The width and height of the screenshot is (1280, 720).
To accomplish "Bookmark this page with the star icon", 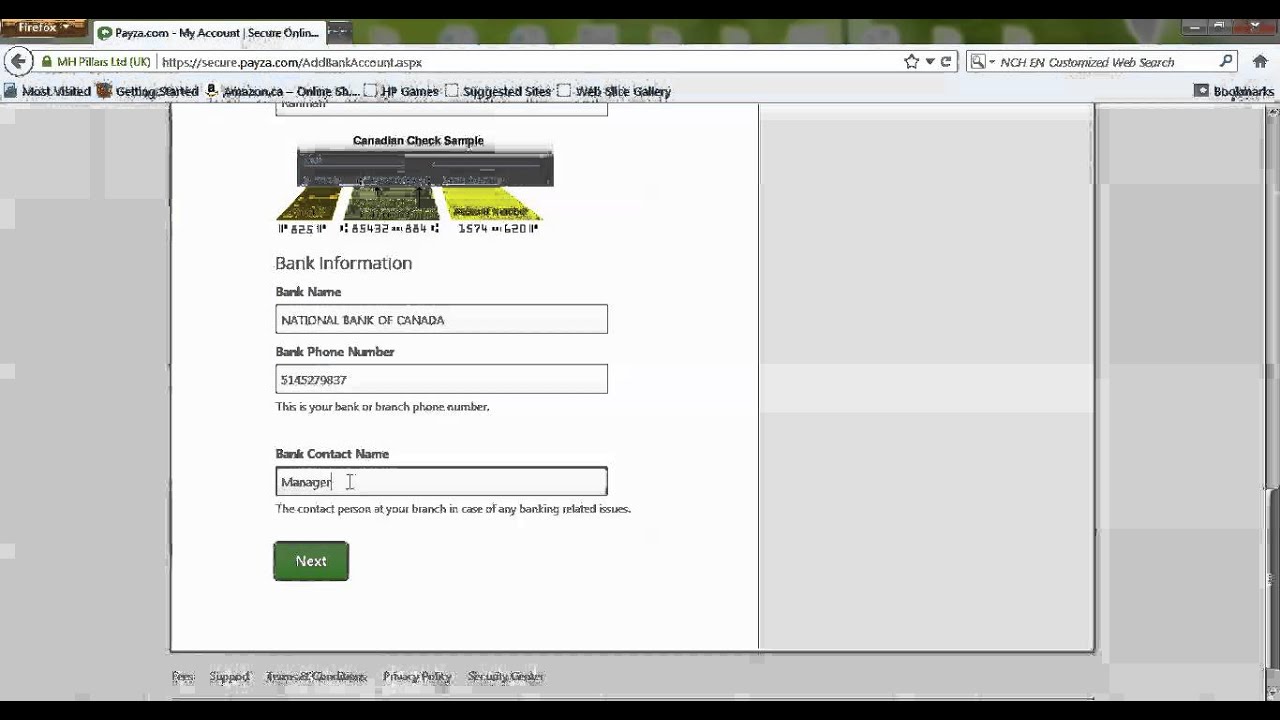I will pyautogui.click(x=911, y=62).
